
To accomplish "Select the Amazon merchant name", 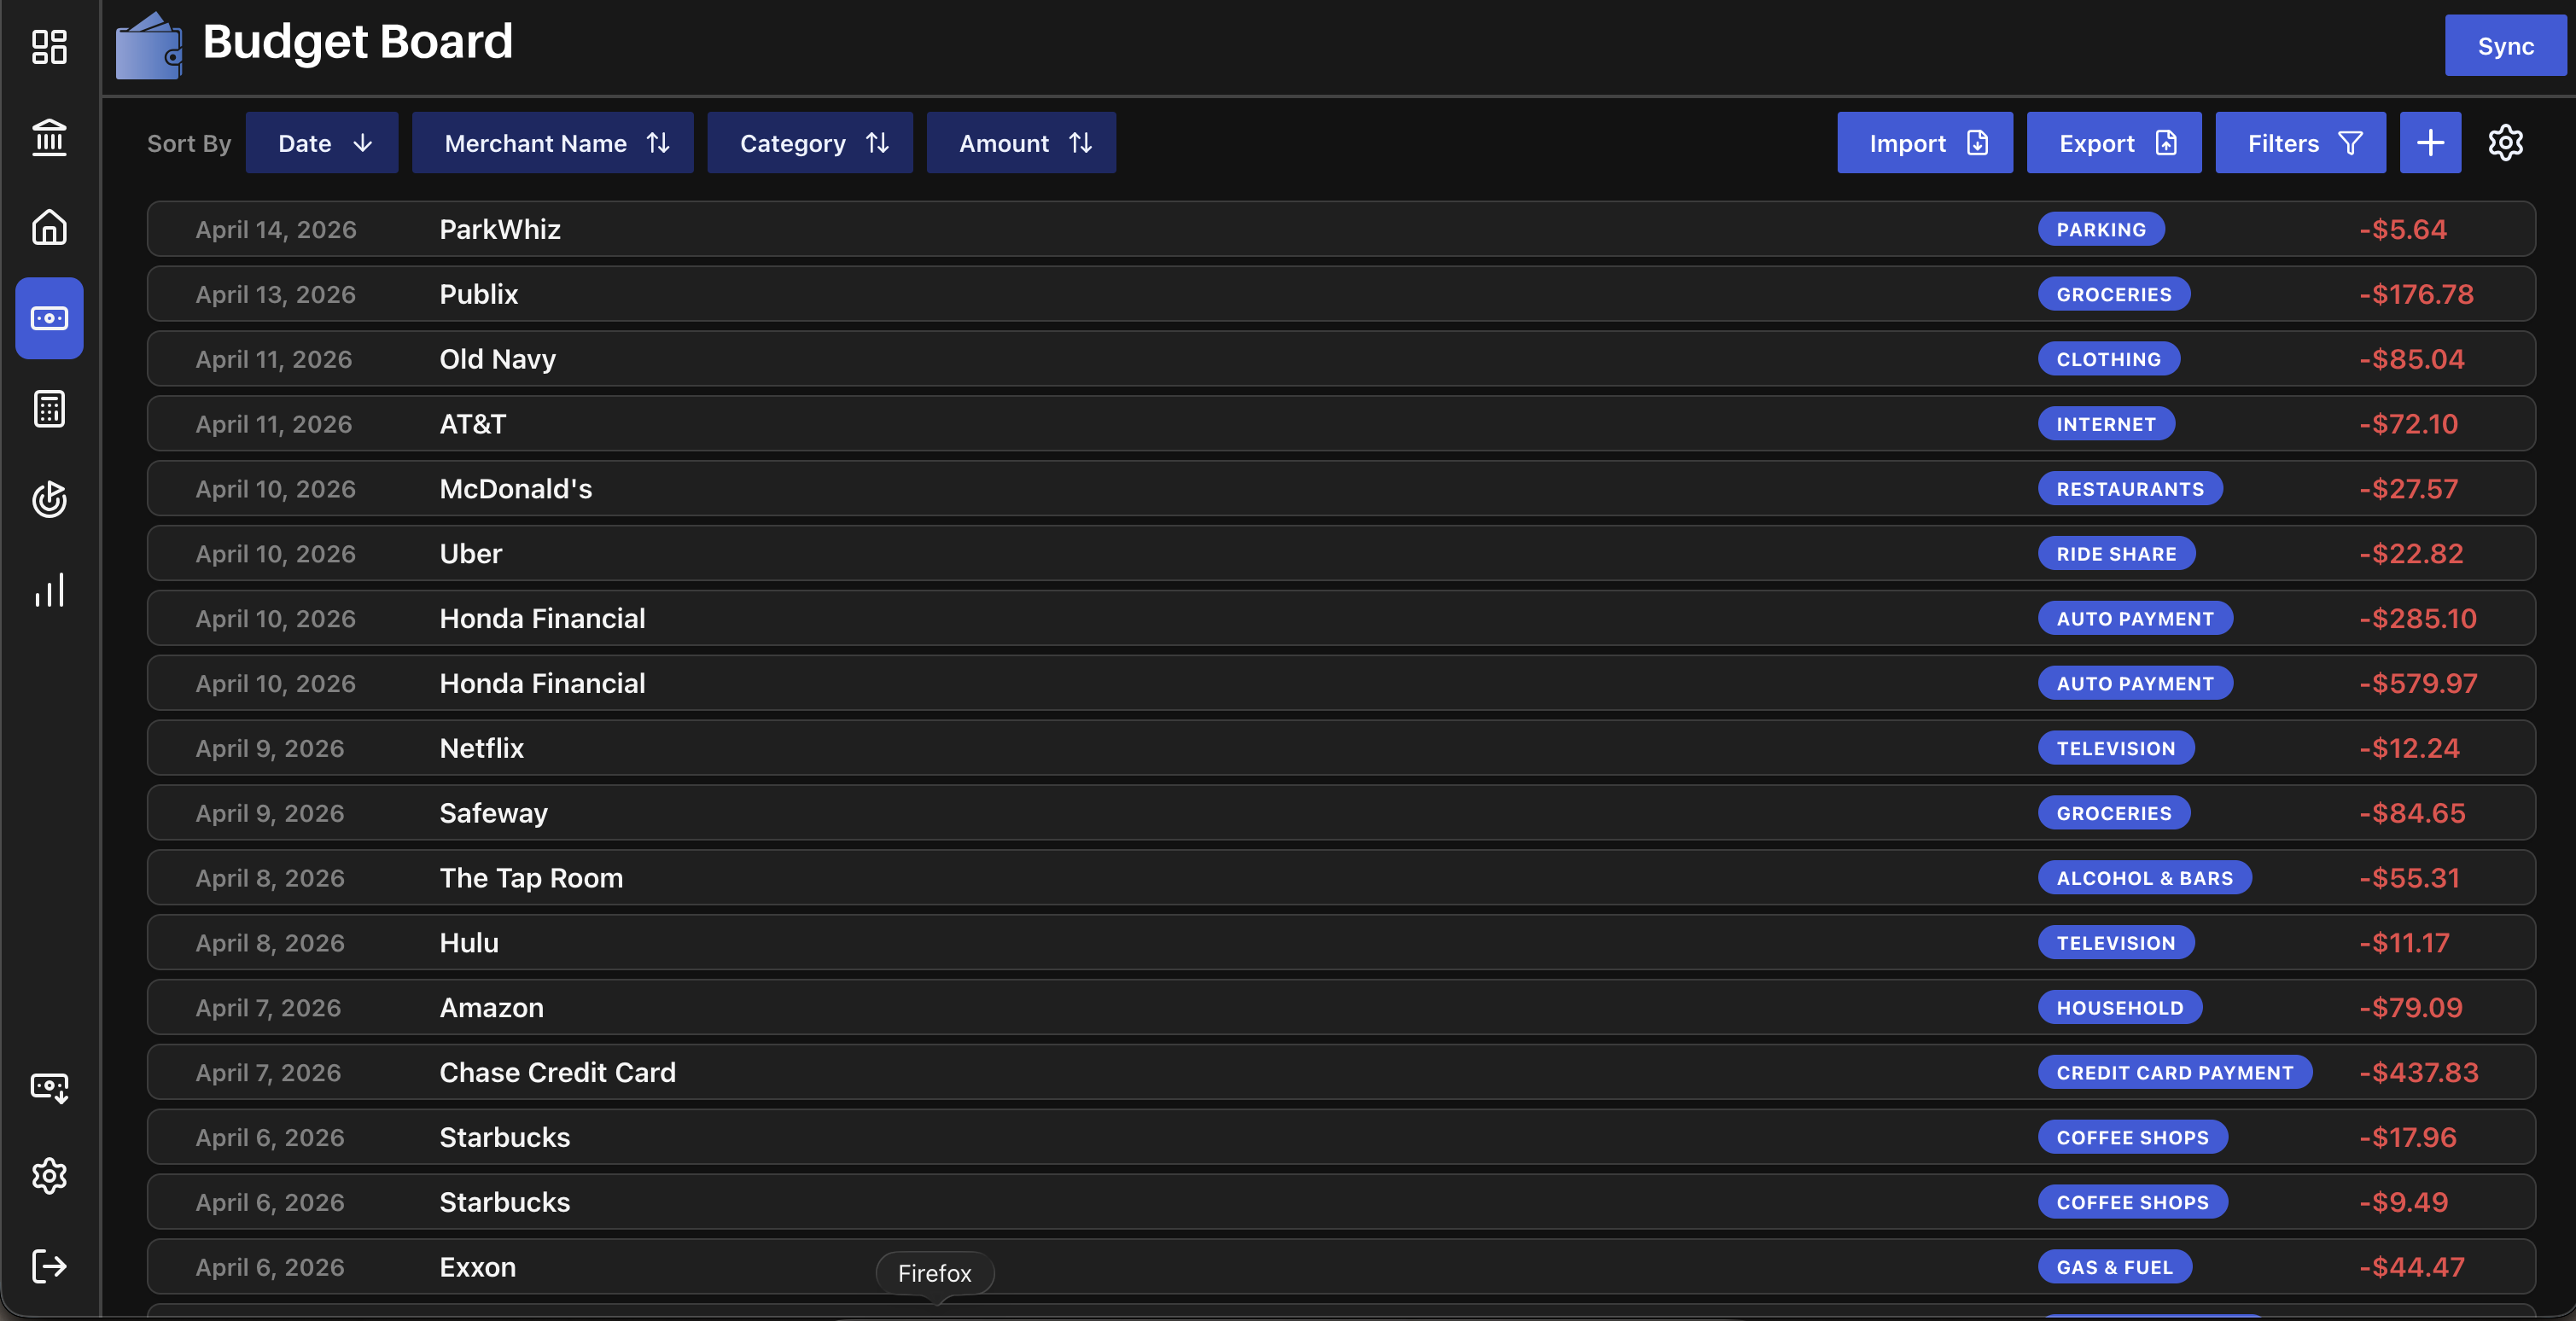I will click(492, 1008).
